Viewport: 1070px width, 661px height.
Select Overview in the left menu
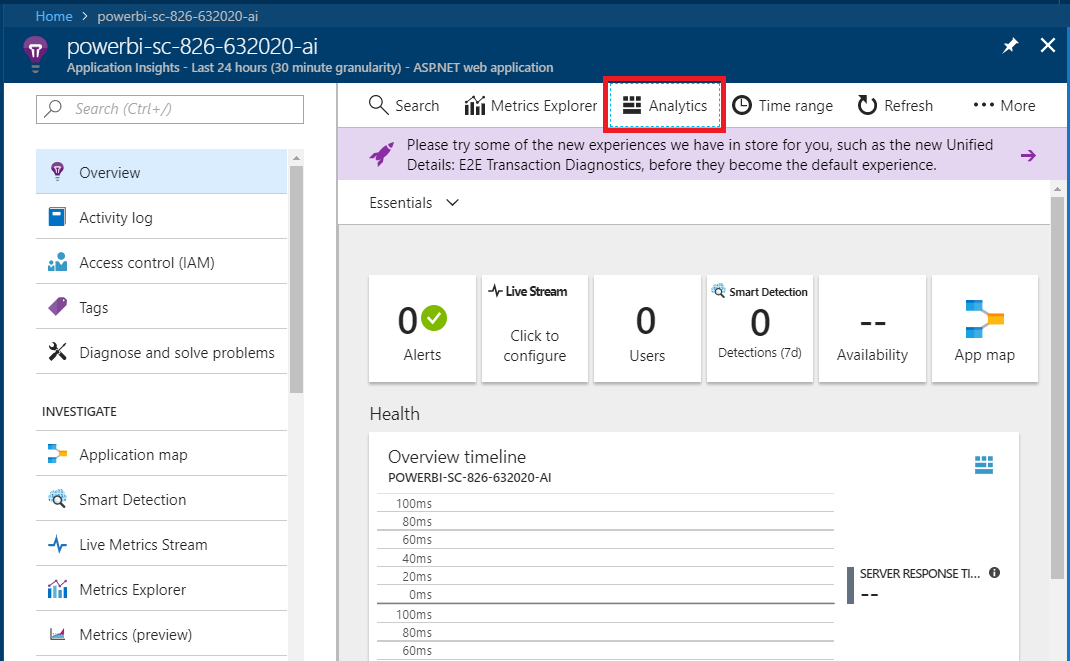(x=161, y=173)
